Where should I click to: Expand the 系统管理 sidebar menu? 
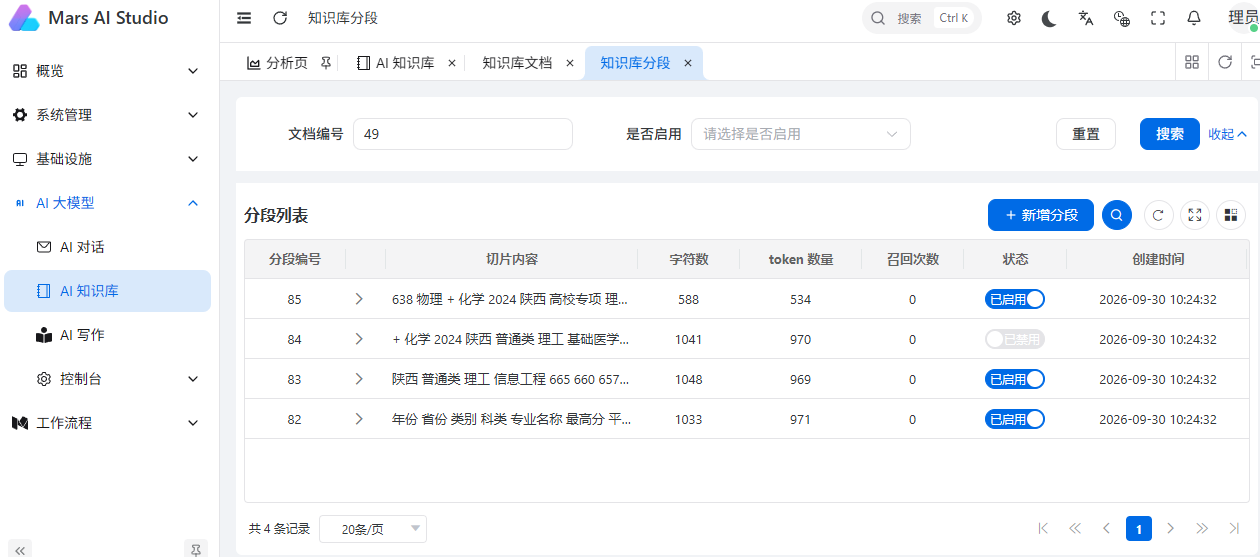(x=106, y=115)
